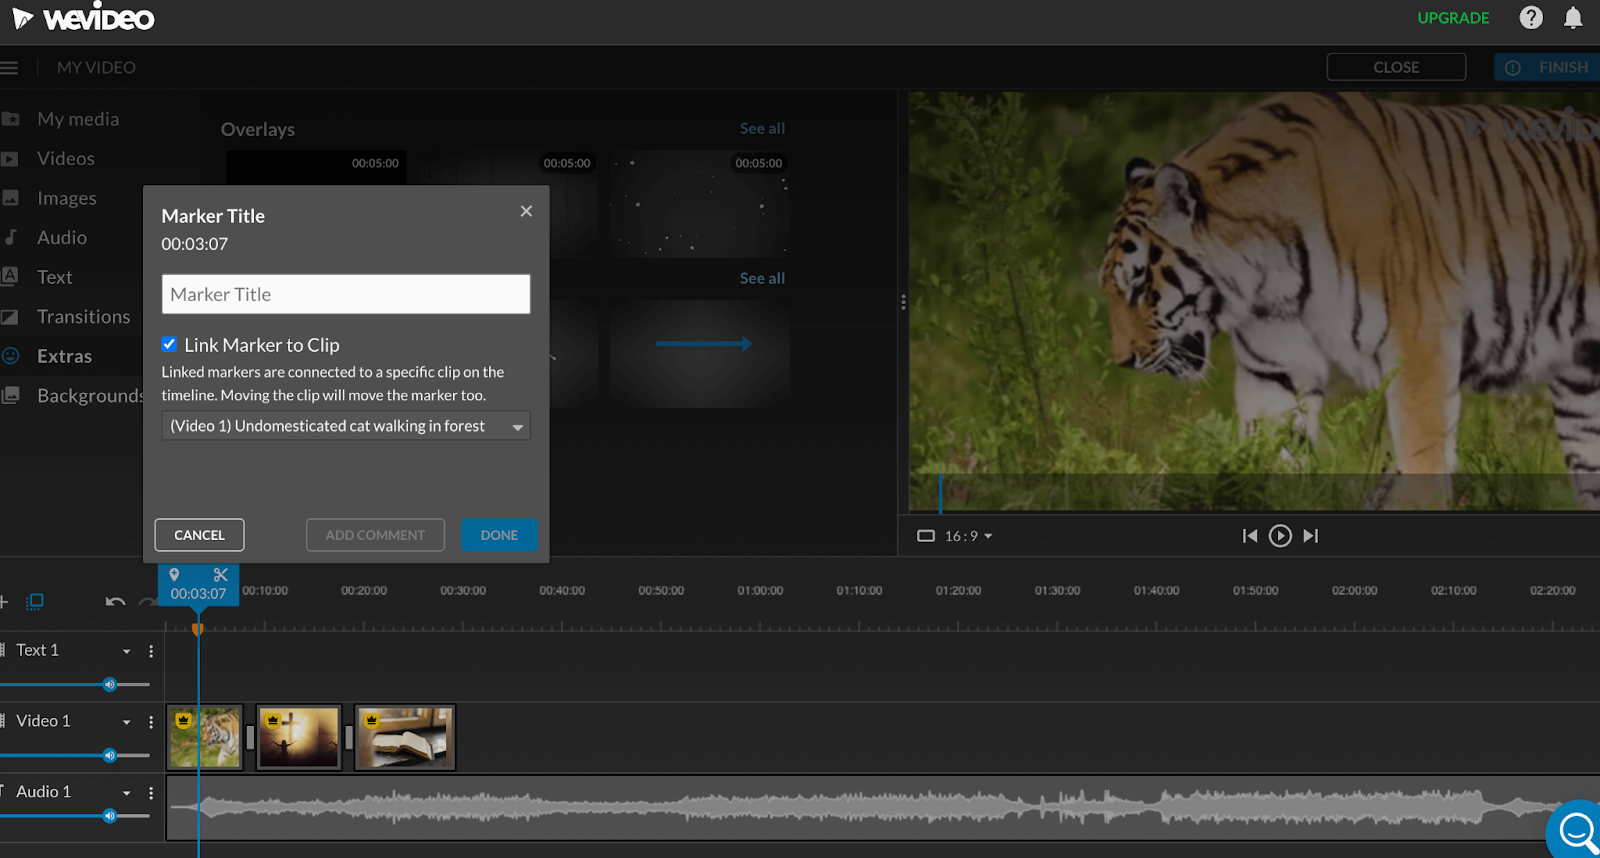
Task: Click the Marker Title input field
Action: [x=346, y=294]
